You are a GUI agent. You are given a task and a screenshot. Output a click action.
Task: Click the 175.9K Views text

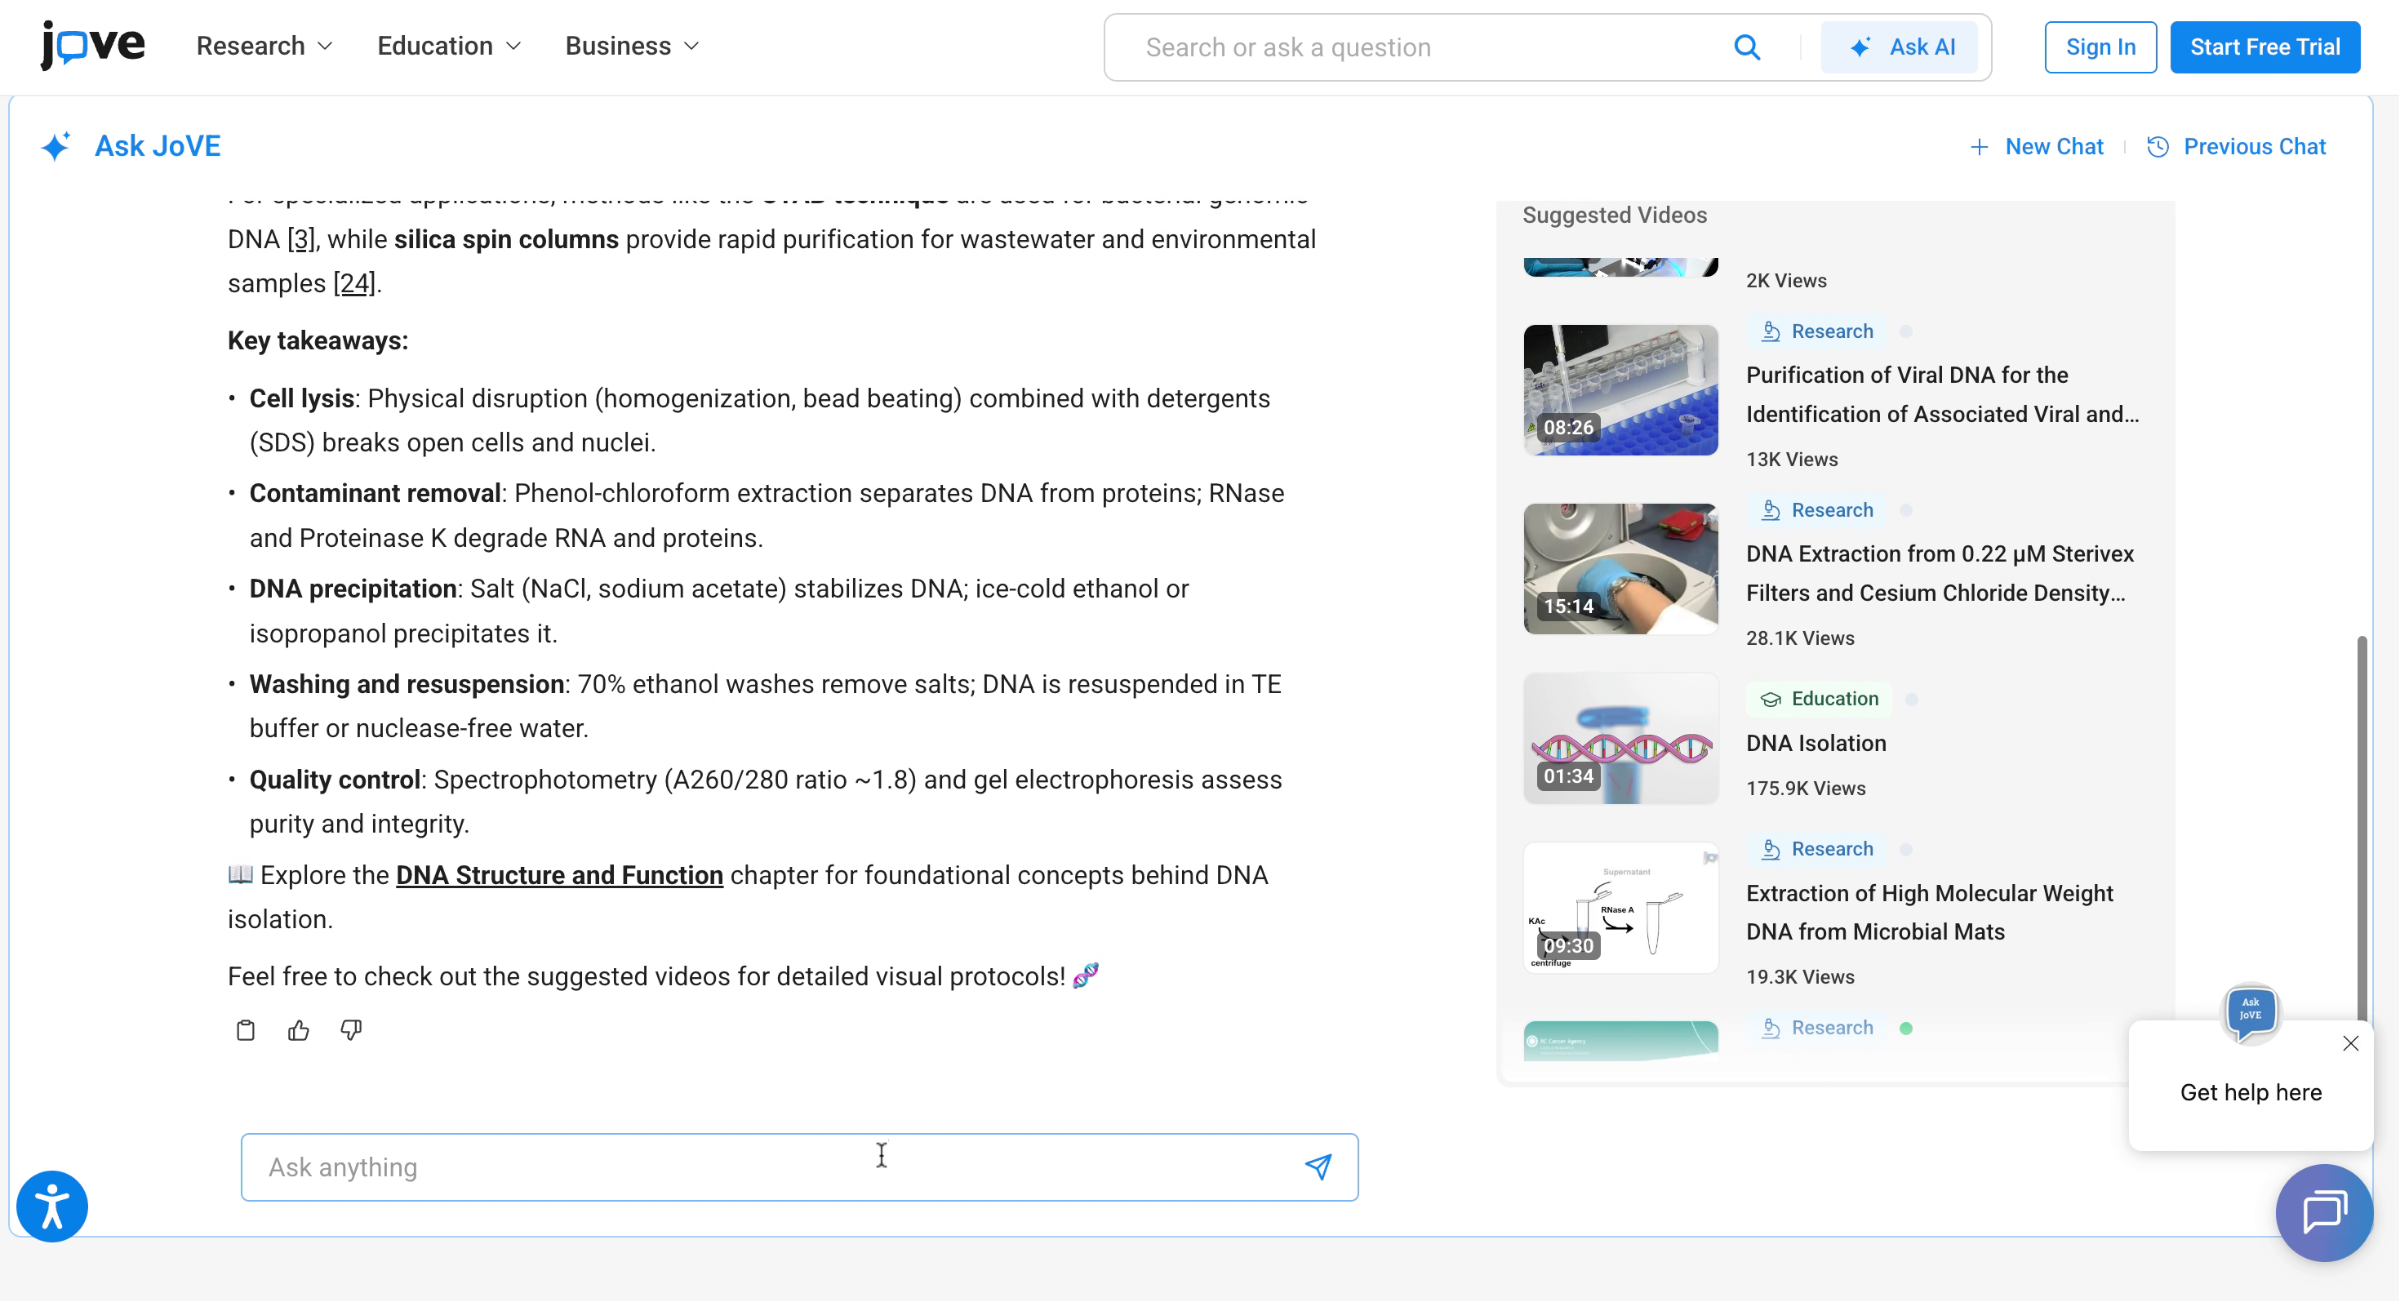coord(1805,788)
